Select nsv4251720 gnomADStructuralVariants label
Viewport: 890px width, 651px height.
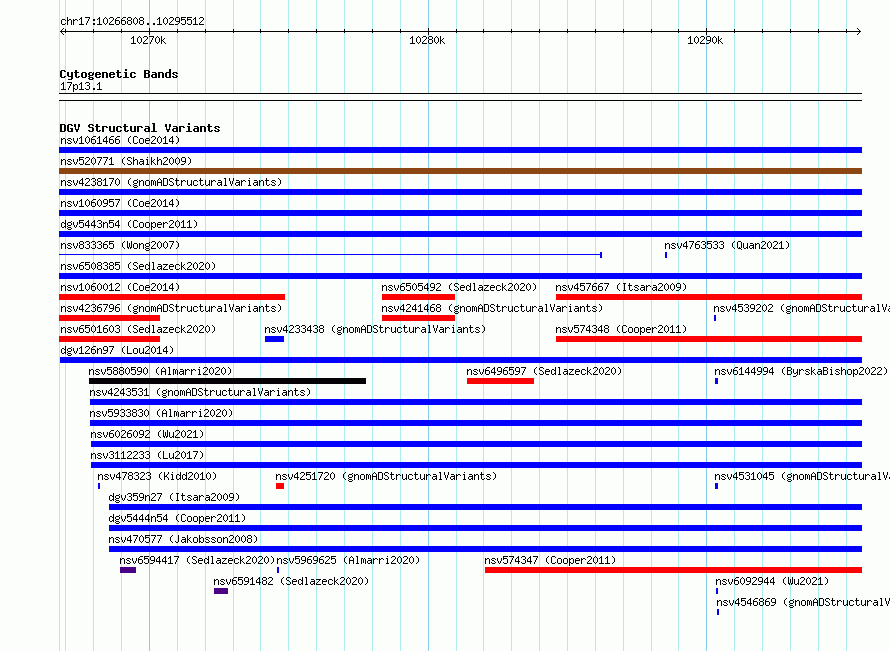click(386, 476)
